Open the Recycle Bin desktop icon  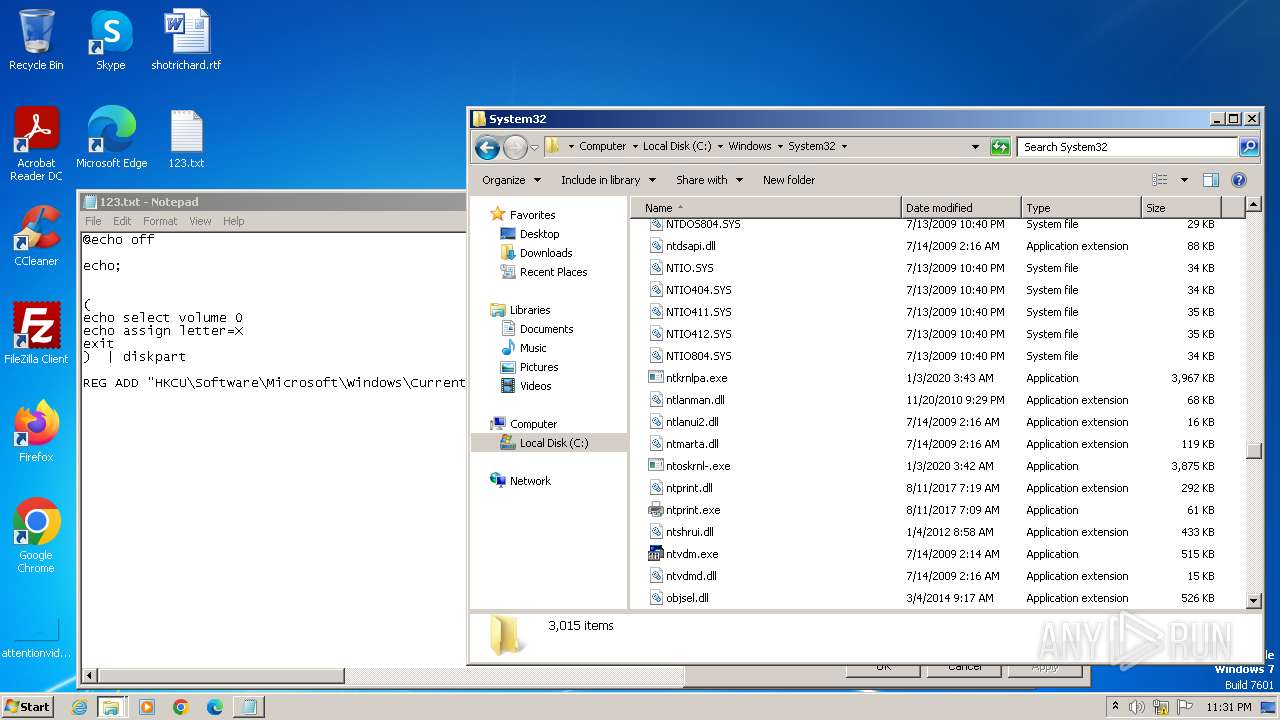coord(36,40)
